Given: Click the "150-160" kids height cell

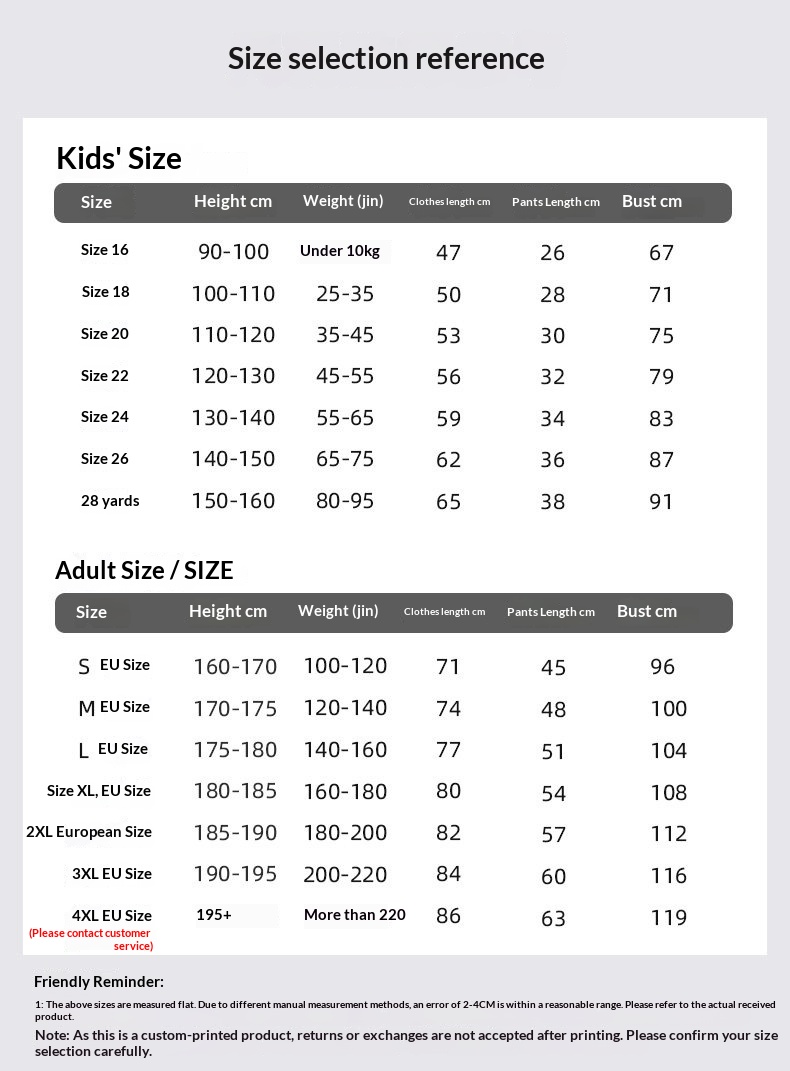Looking at the screenshot, I should pos(233,501).
